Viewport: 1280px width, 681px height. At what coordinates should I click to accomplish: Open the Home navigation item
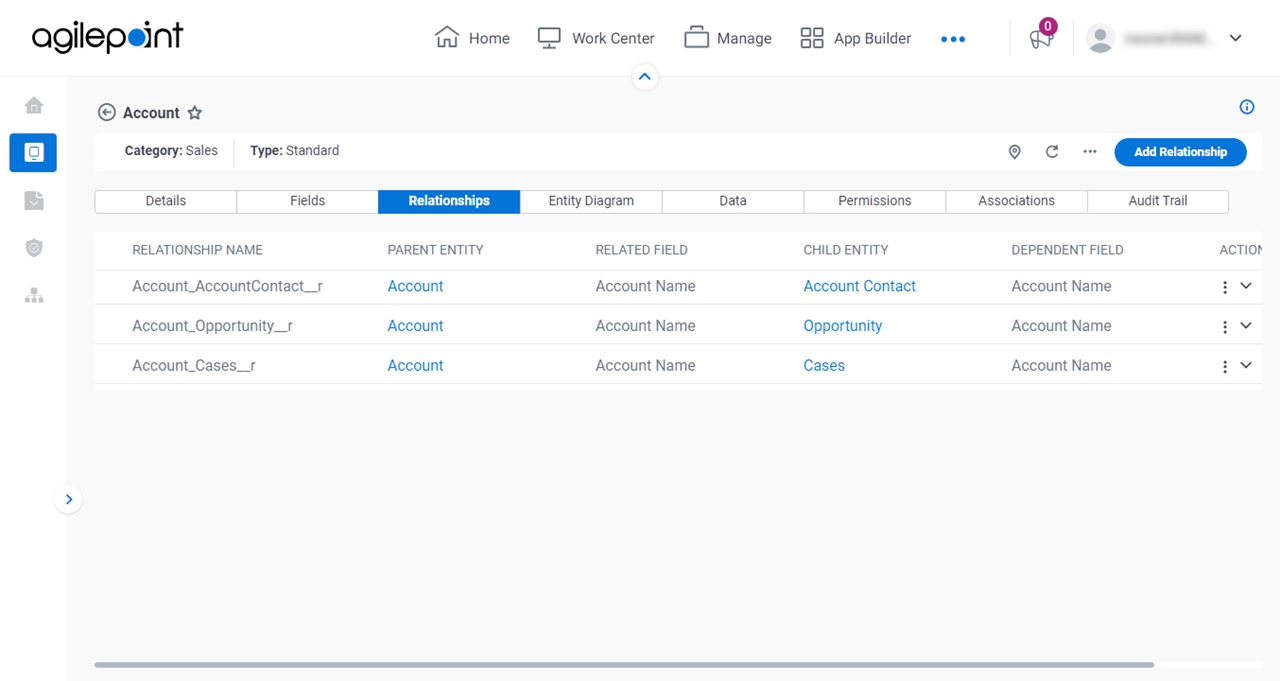point(472,38)
